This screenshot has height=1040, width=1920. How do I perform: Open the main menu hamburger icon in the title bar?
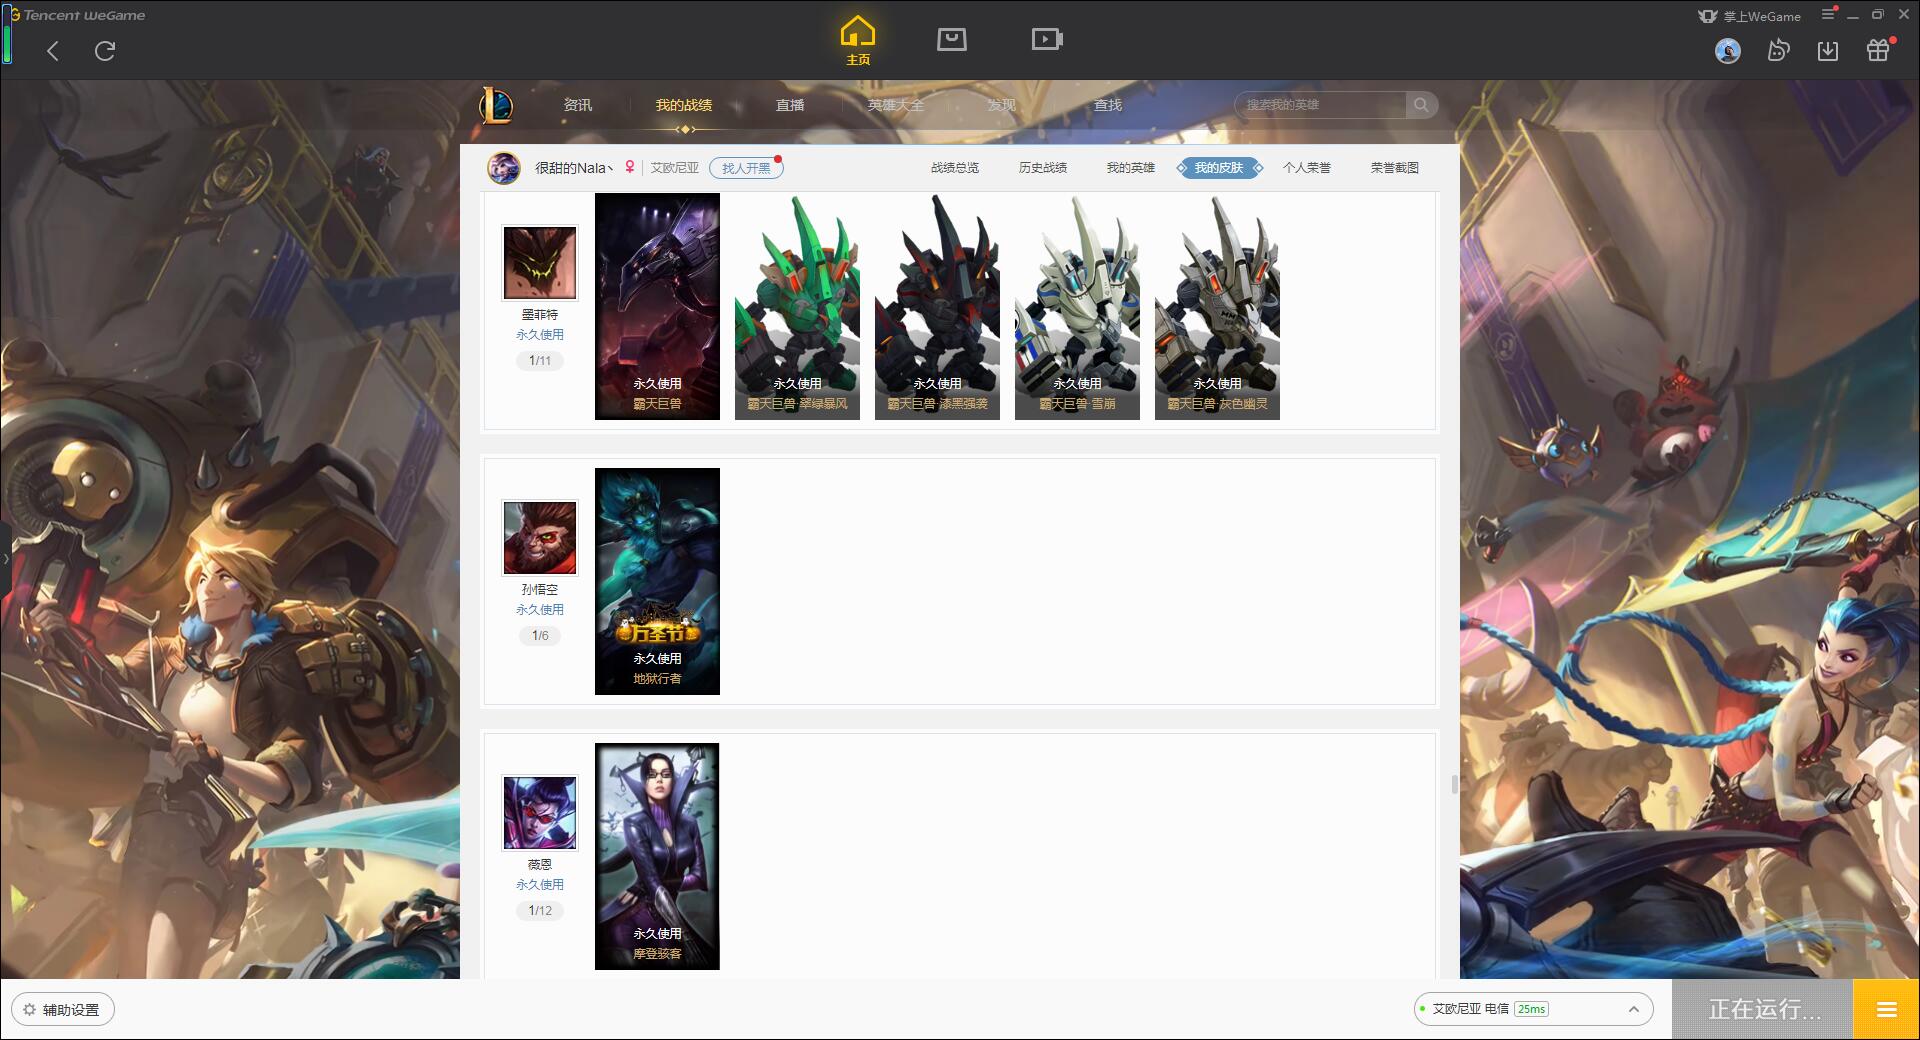[1829, 14]
